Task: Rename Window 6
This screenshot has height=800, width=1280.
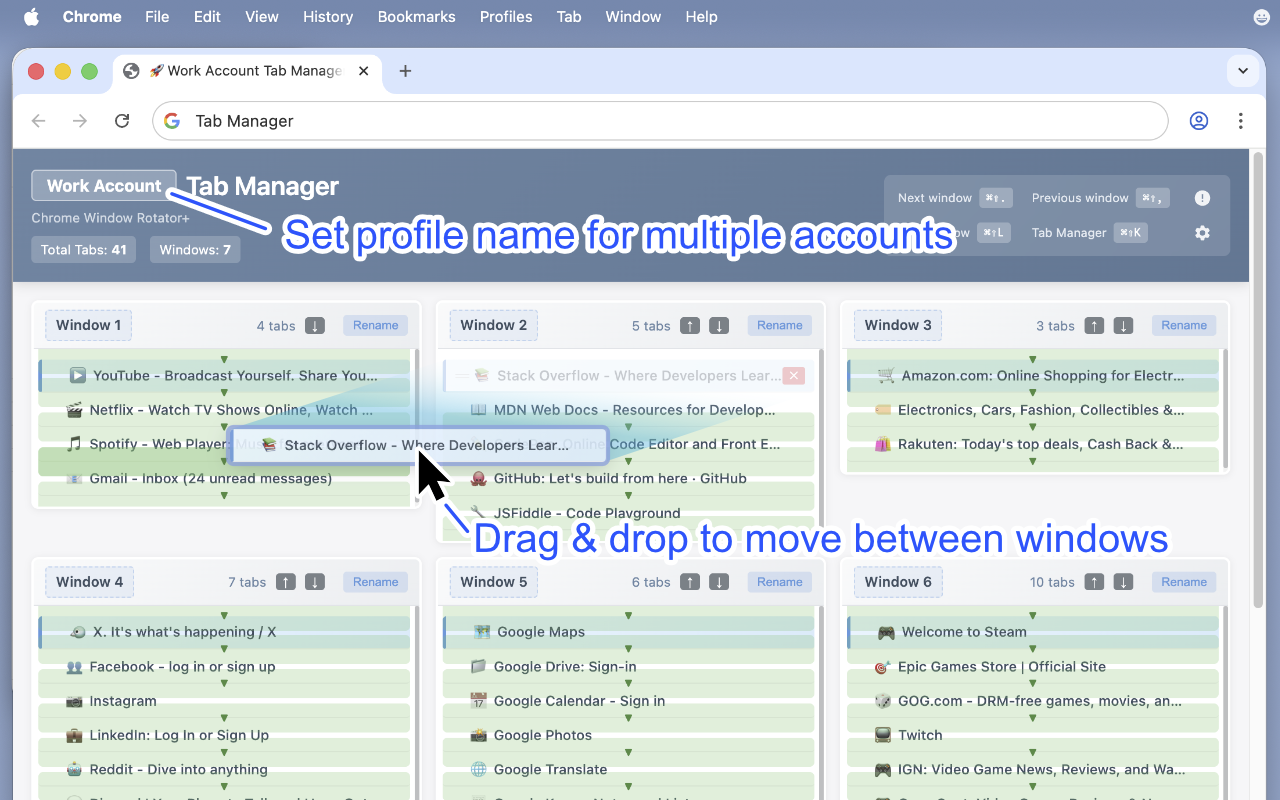Action: click(1185, 582)
